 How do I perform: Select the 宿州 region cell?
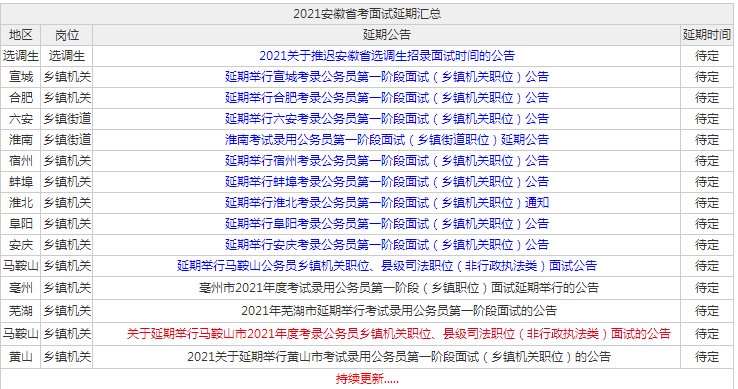pos(21,161)
